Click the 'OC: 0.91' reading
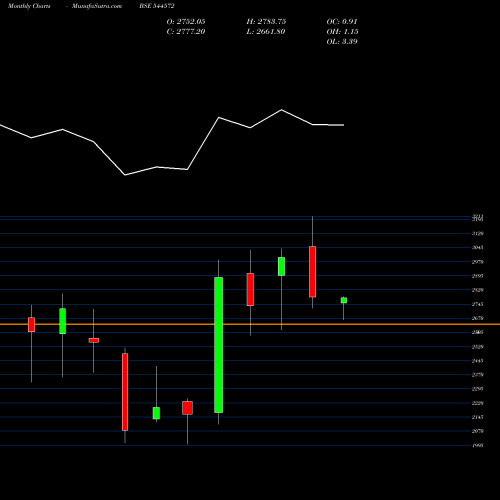Image resolution: width=500 pixels, height=500 pixels. pos(342,21)
